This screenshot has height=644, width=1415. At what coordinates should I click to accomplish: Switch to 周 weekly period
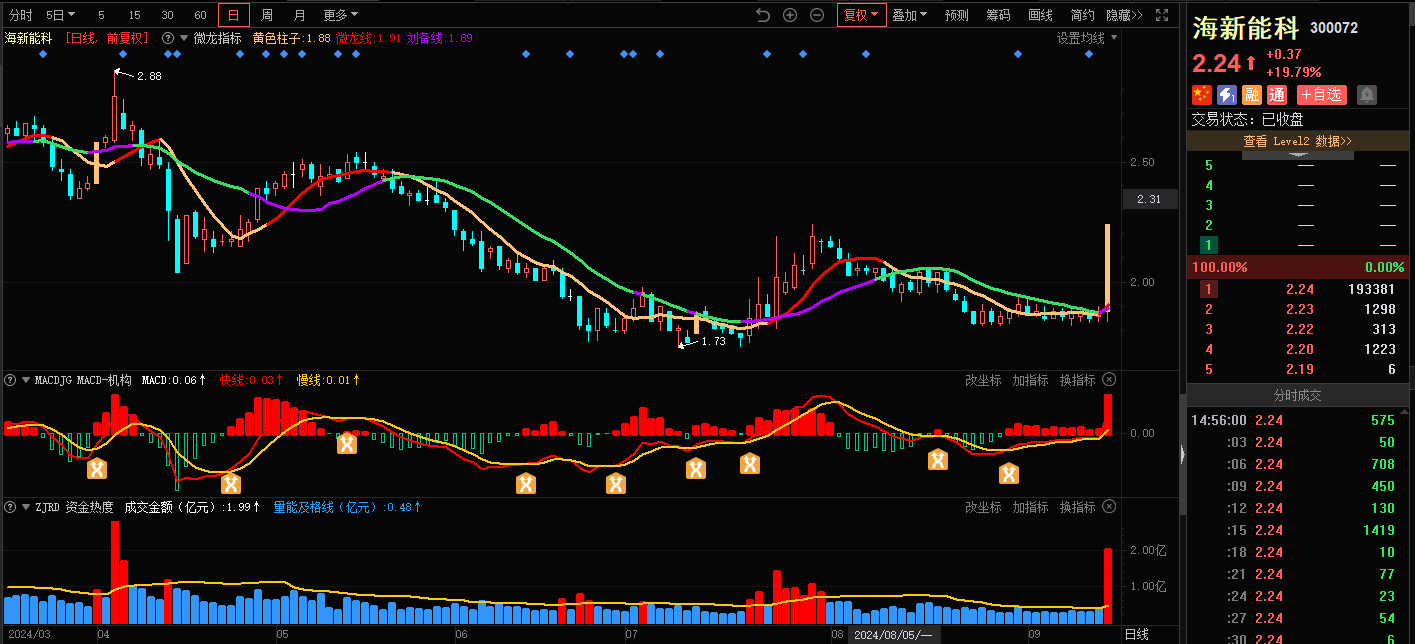pos(267,15)
